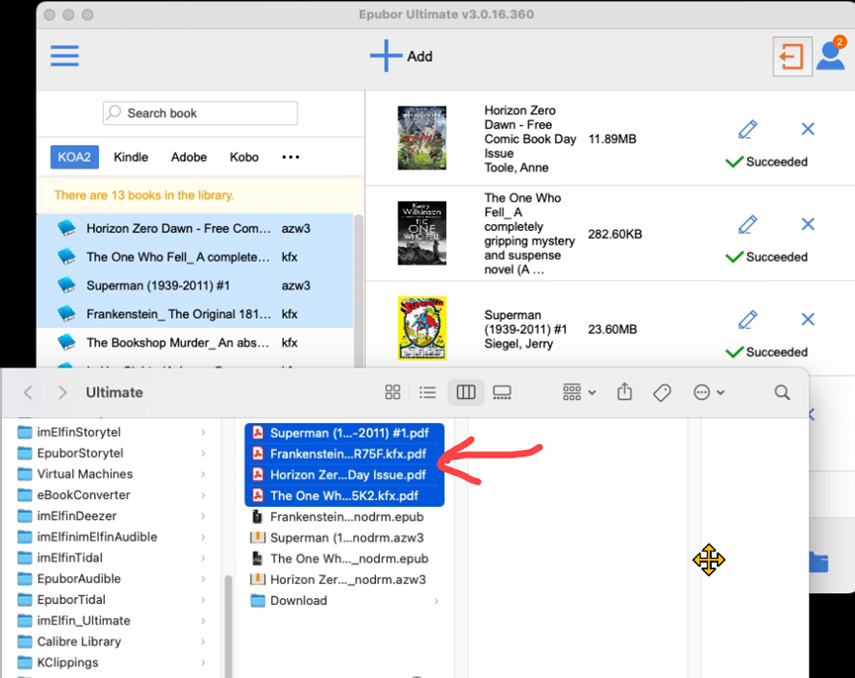
Task: Select Calibre Library folder
Action: [112, 641]
